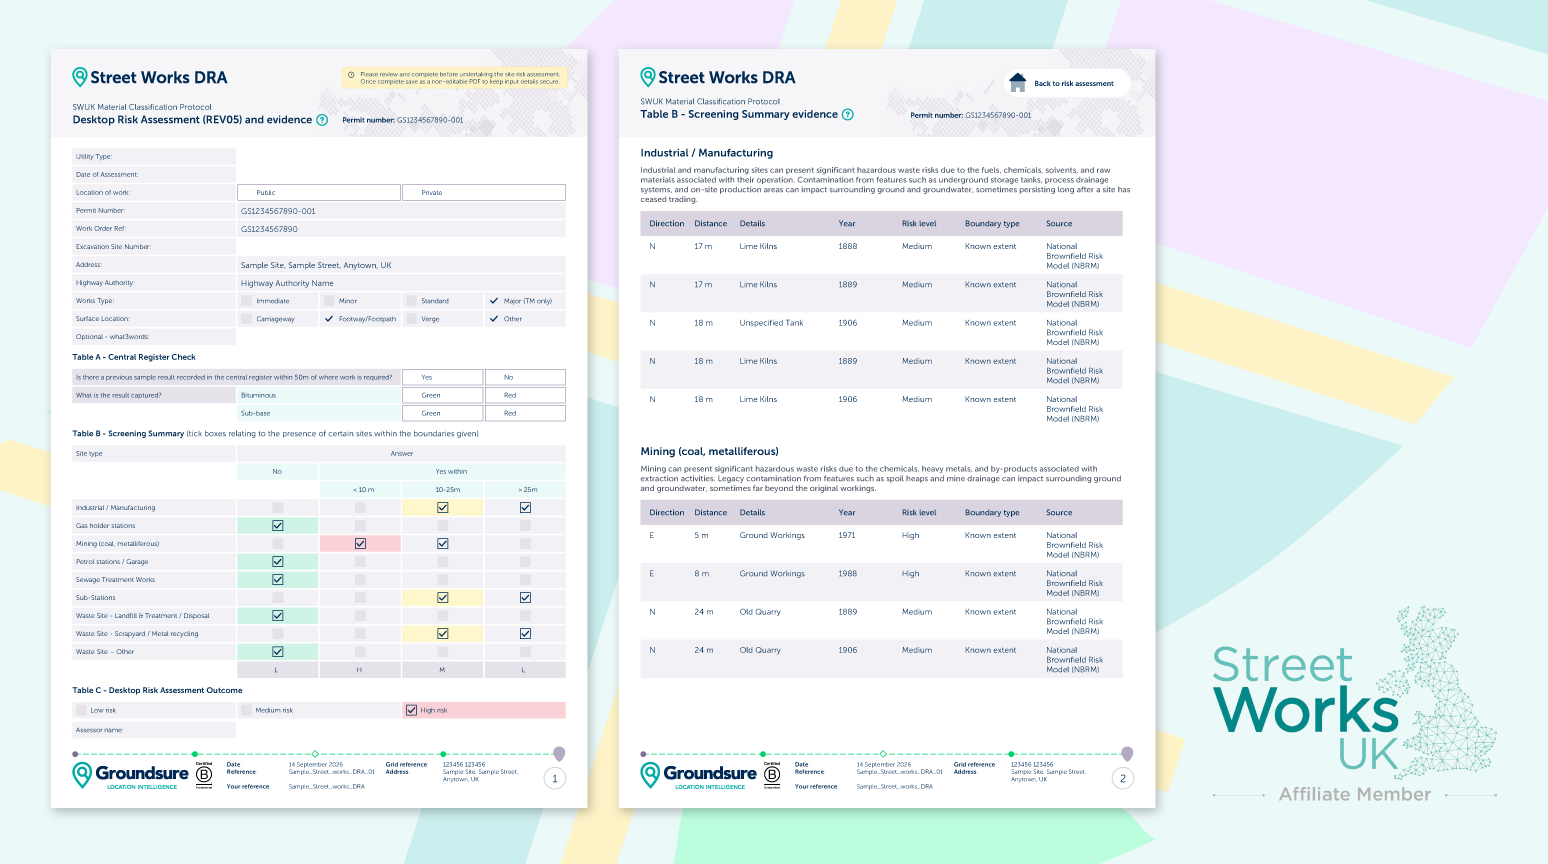The width and height of the screenshot is (1548, 864).
Task: Tick the Low risk outcome checkbox
Action: 81,710
